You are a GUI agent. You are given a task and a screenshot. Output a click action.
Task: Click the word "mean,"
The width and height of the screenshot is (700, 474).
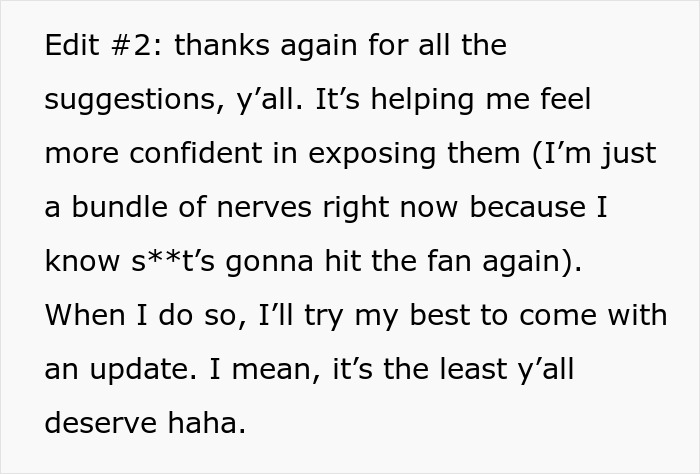[x=261, y=370]
